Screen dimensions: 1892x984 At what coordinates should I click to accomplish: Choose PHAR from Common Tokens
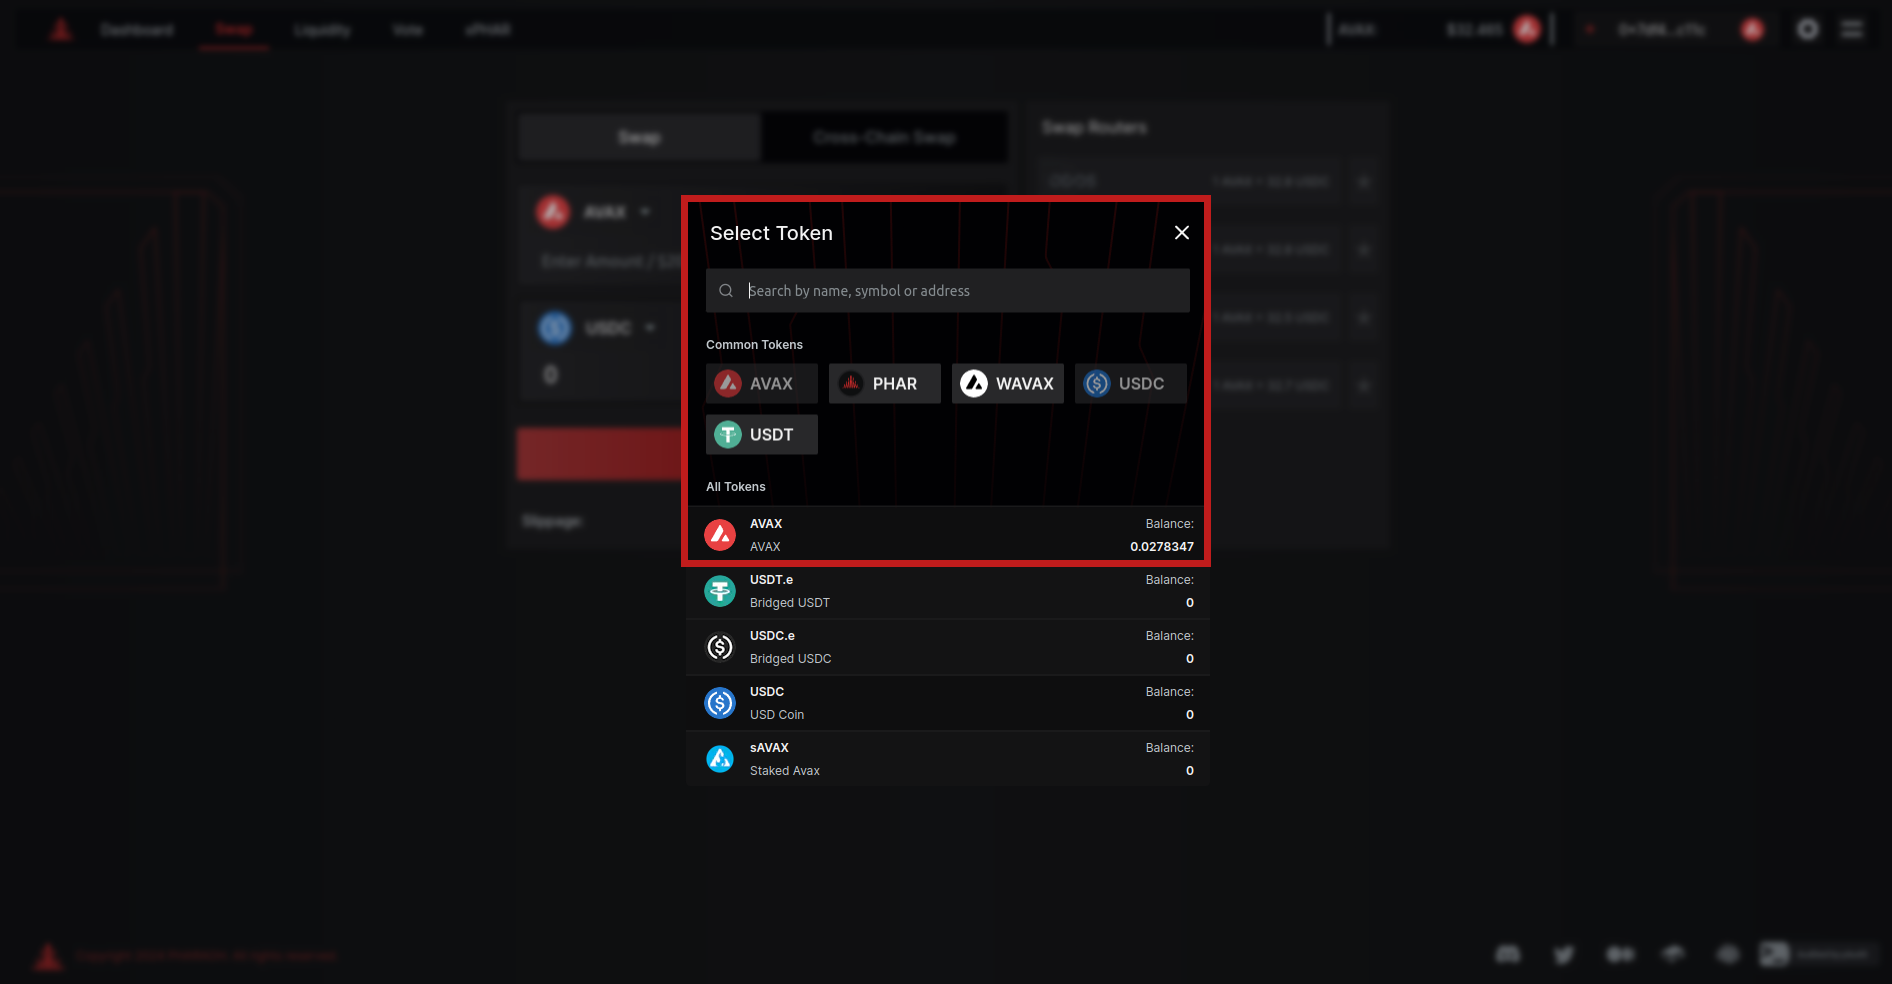point(884,384)
